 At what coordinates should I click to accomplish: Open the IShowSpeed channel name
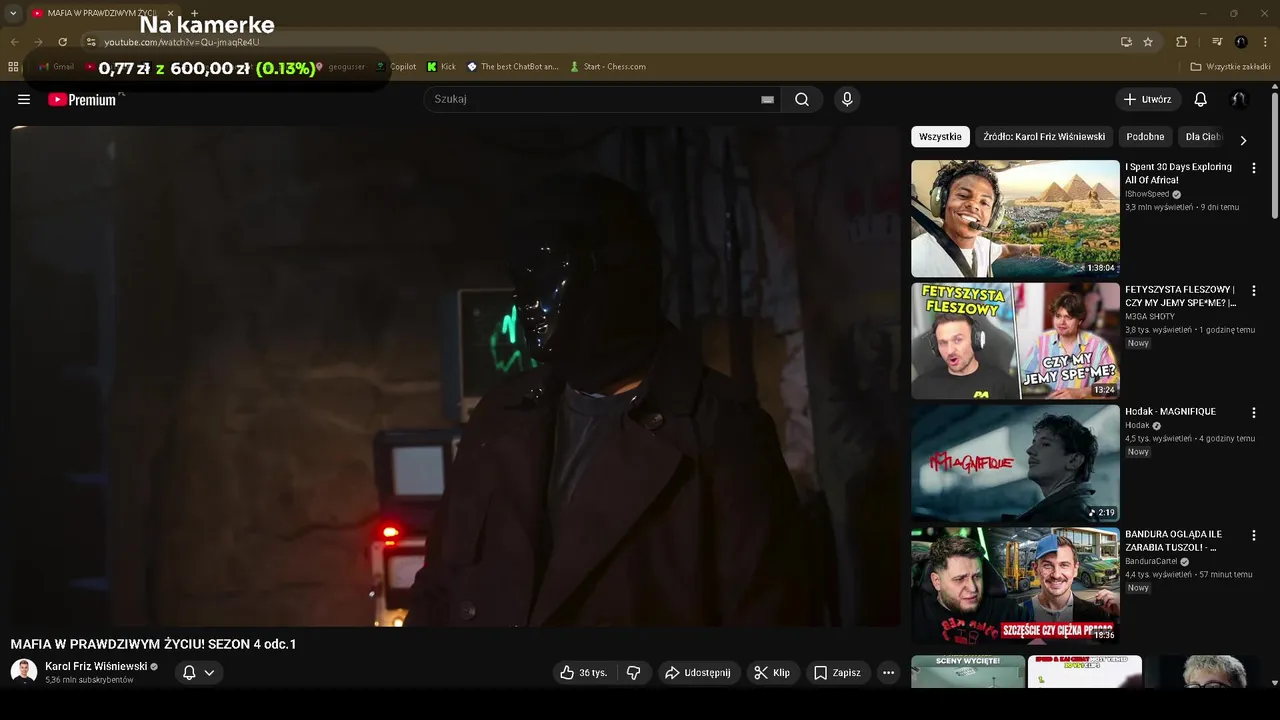1147,194
